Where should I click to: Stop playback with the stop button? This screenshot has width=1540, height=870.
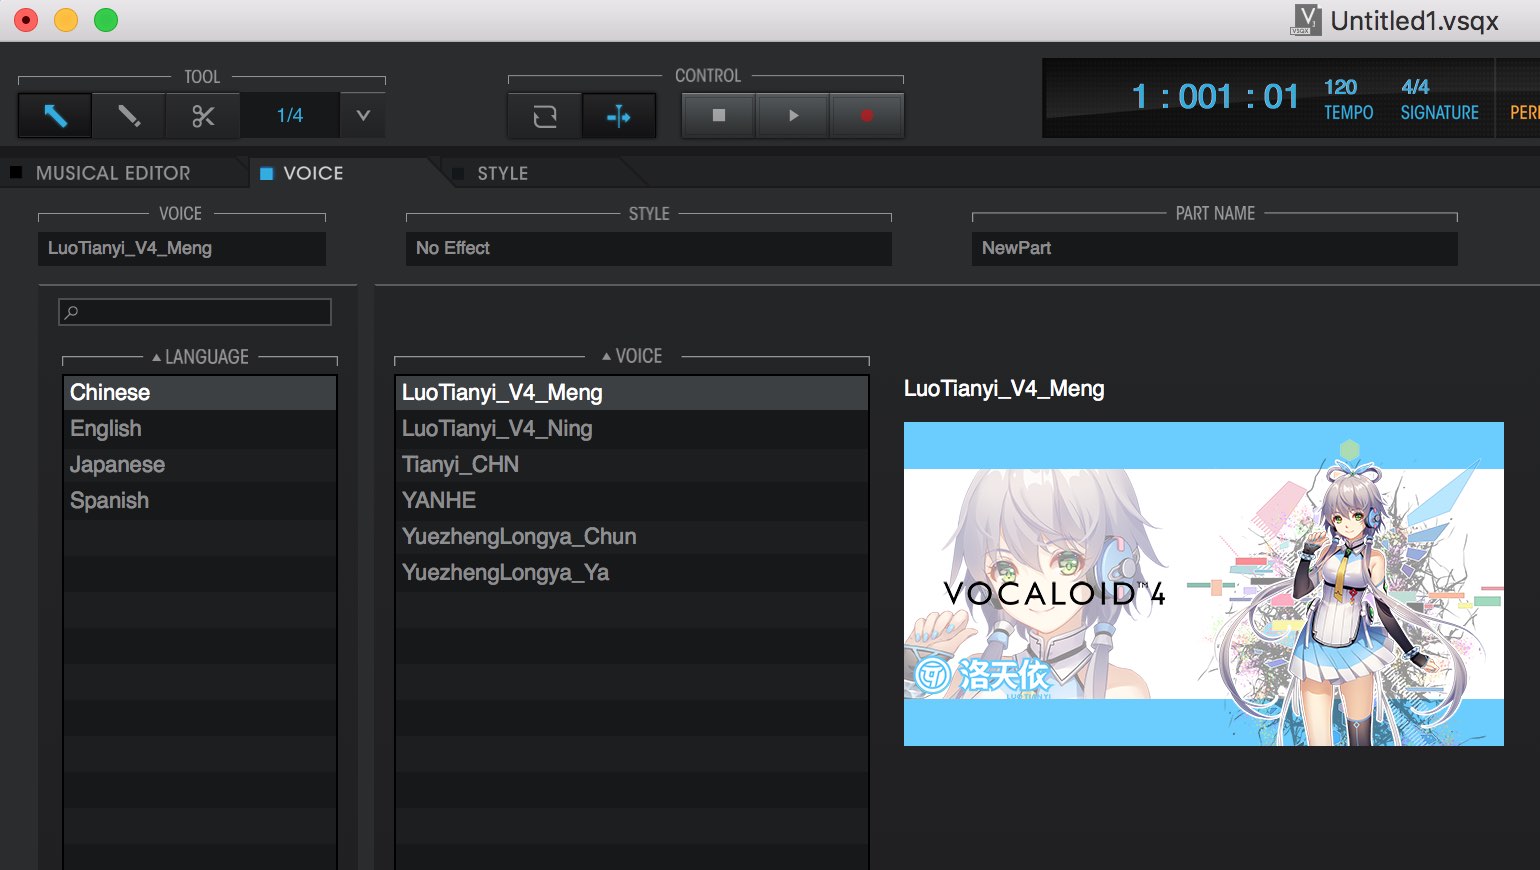pos(719,116)
